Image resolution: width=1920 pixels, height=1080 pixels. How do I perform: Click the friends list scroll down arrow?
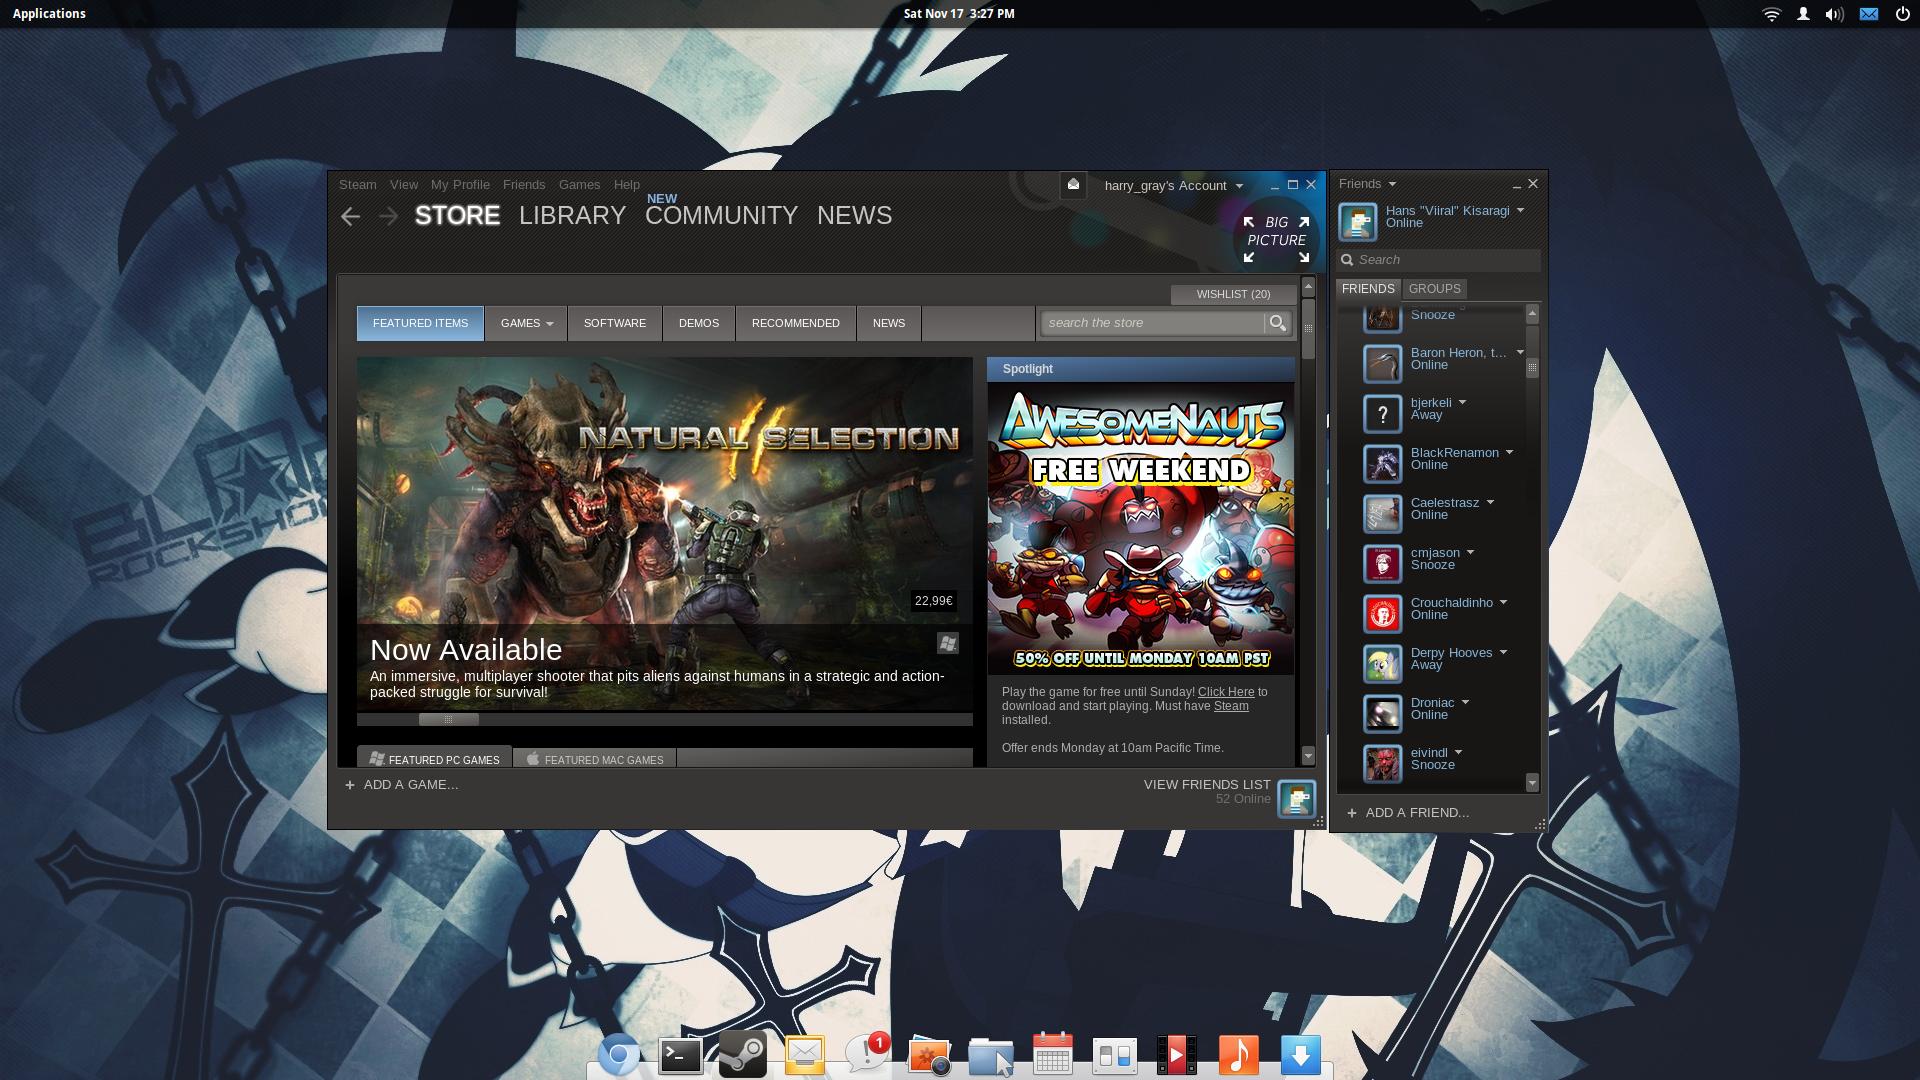point(1532,783)
